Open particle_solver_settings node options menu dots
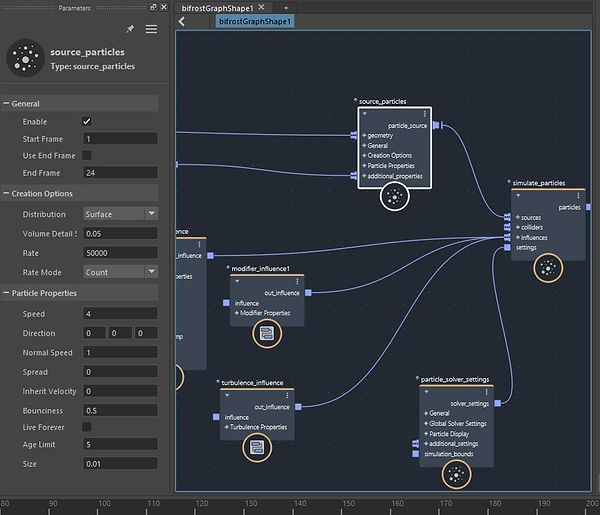Screen dimensions: 600x515 (486, 392)
